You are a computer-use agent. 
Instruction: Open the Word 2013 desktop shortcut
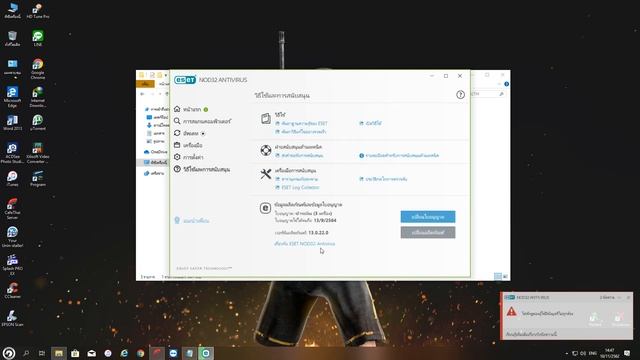coord(12,122)
